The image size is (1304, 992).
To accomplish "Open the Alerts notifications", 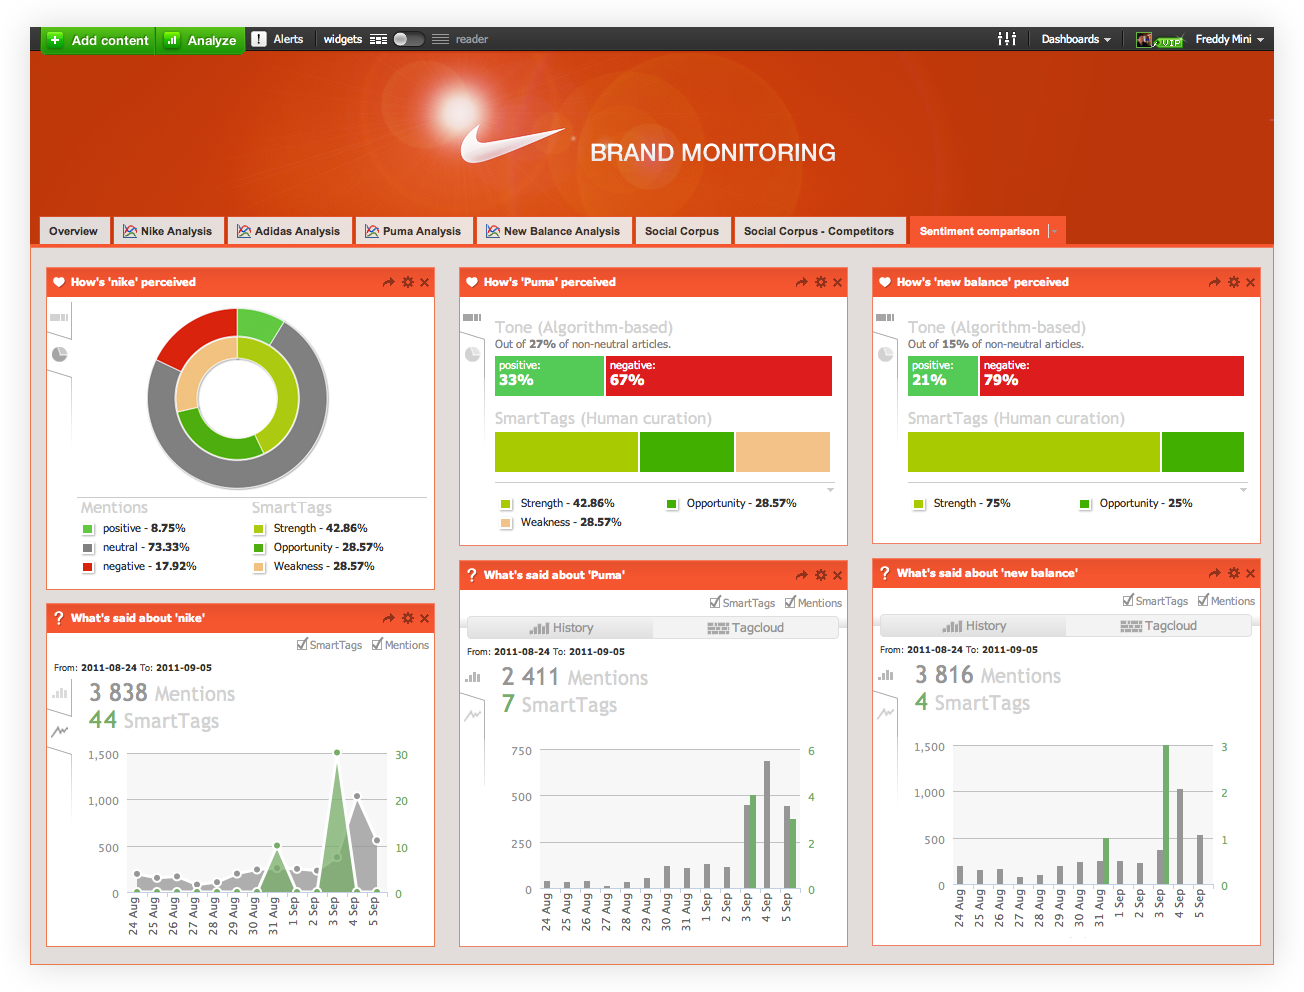I will coord(278,39).
